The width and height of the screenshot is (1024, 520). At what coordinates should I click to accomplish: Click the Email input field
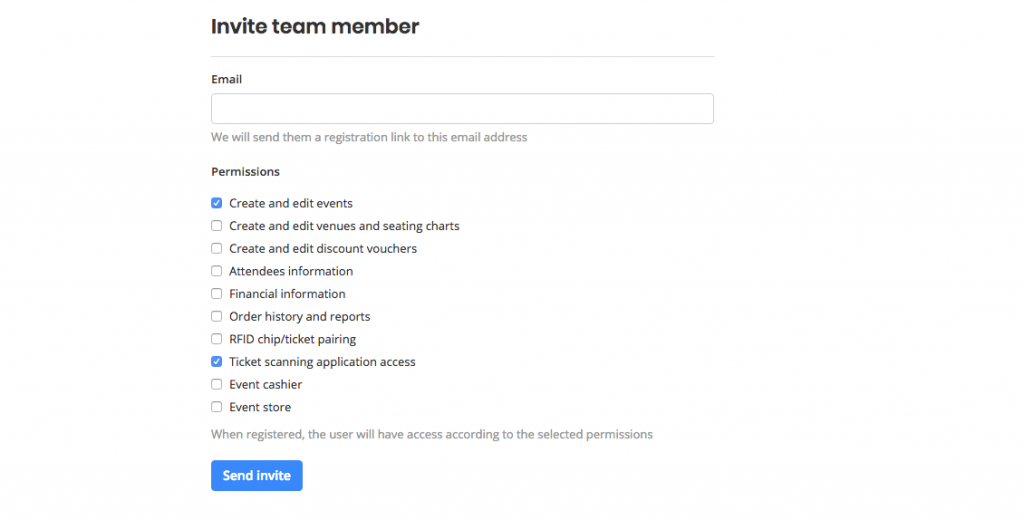click(462, 109)
